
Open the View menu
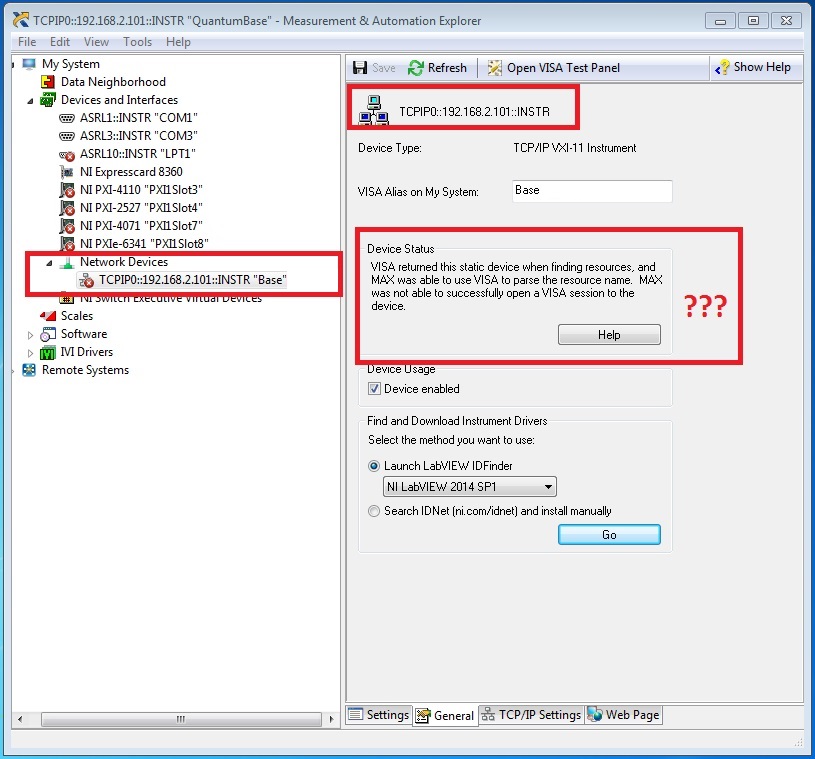coord(96,42)
